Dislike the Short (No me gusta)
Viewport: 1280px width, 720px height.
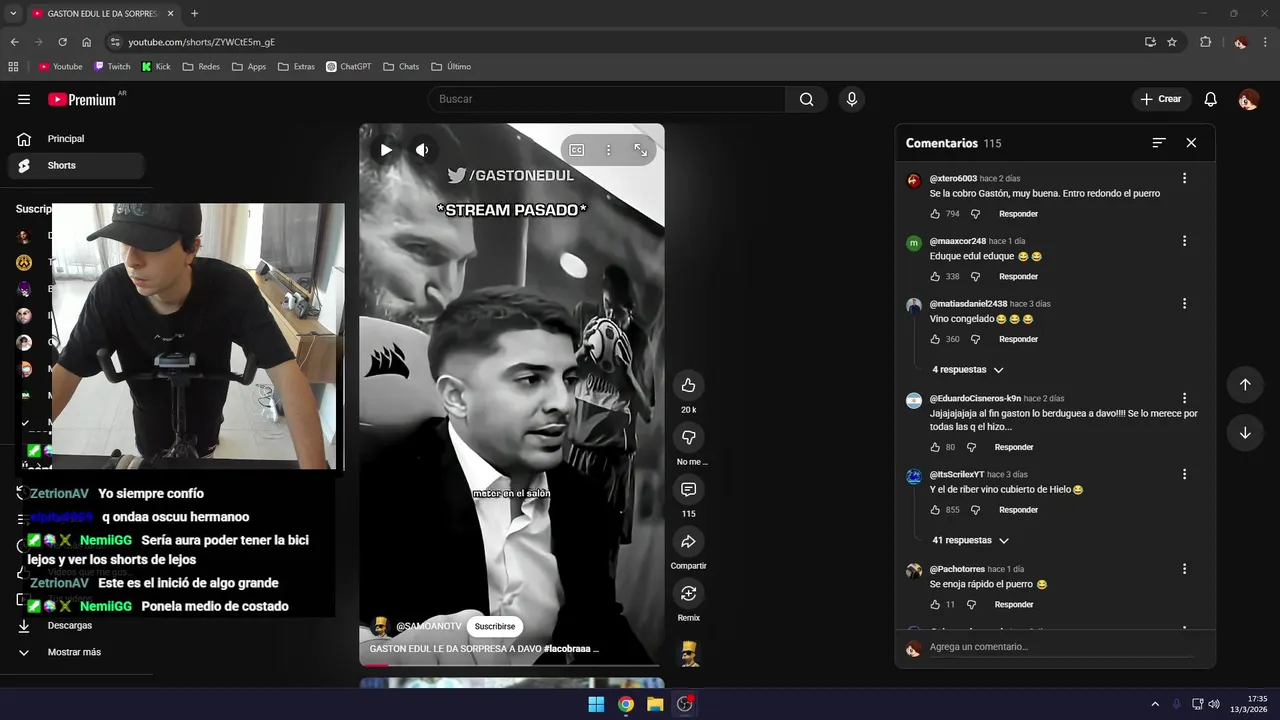click(x=688, y=437)
